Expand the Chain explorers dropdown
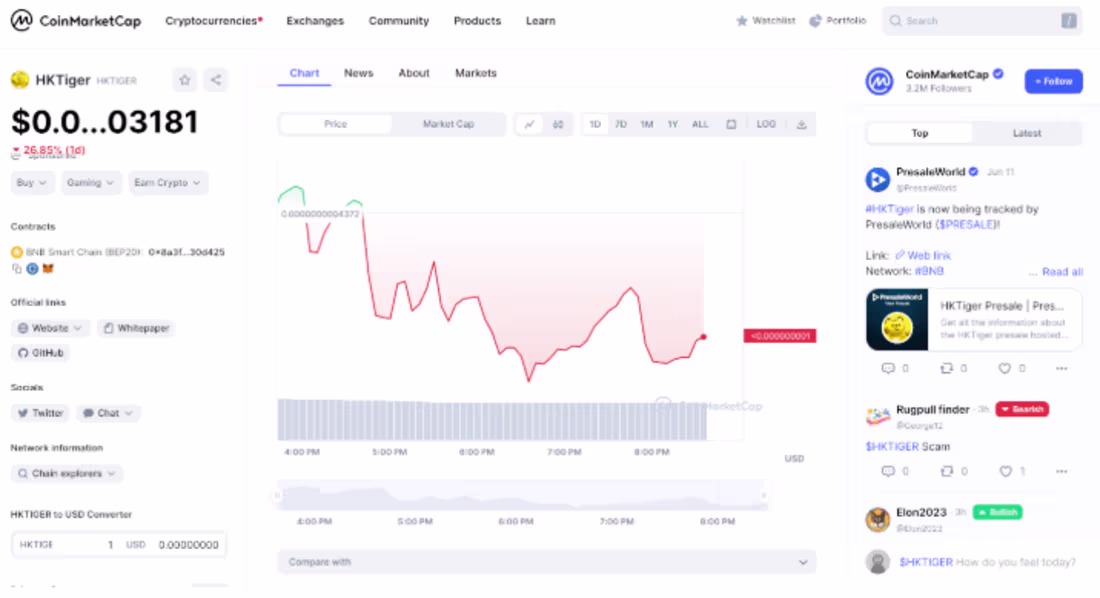The image size is (1100, 598). click(x=67, y=473)
